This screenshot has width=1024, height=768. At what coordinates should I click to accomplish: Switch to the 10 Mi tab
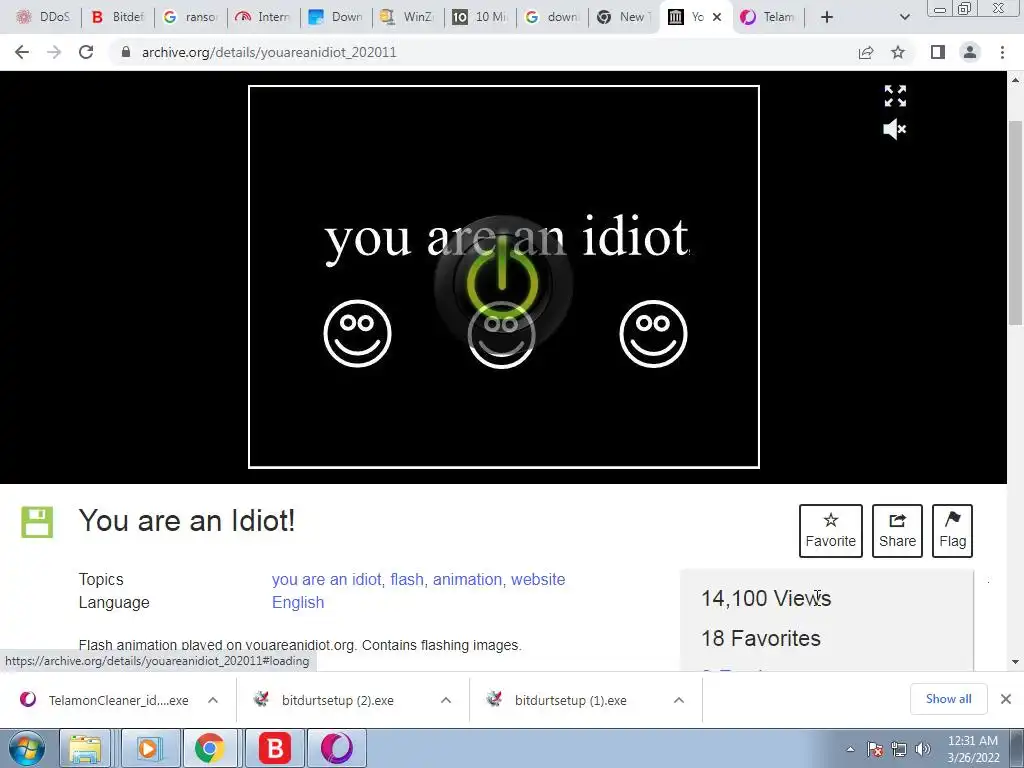(481, 17)
